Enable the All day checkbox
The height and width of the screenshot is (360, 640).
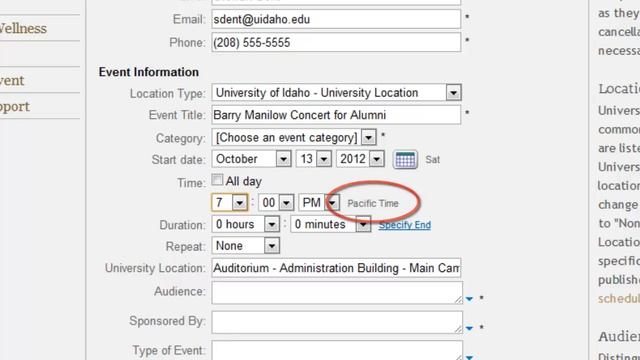tap(217, 180)
